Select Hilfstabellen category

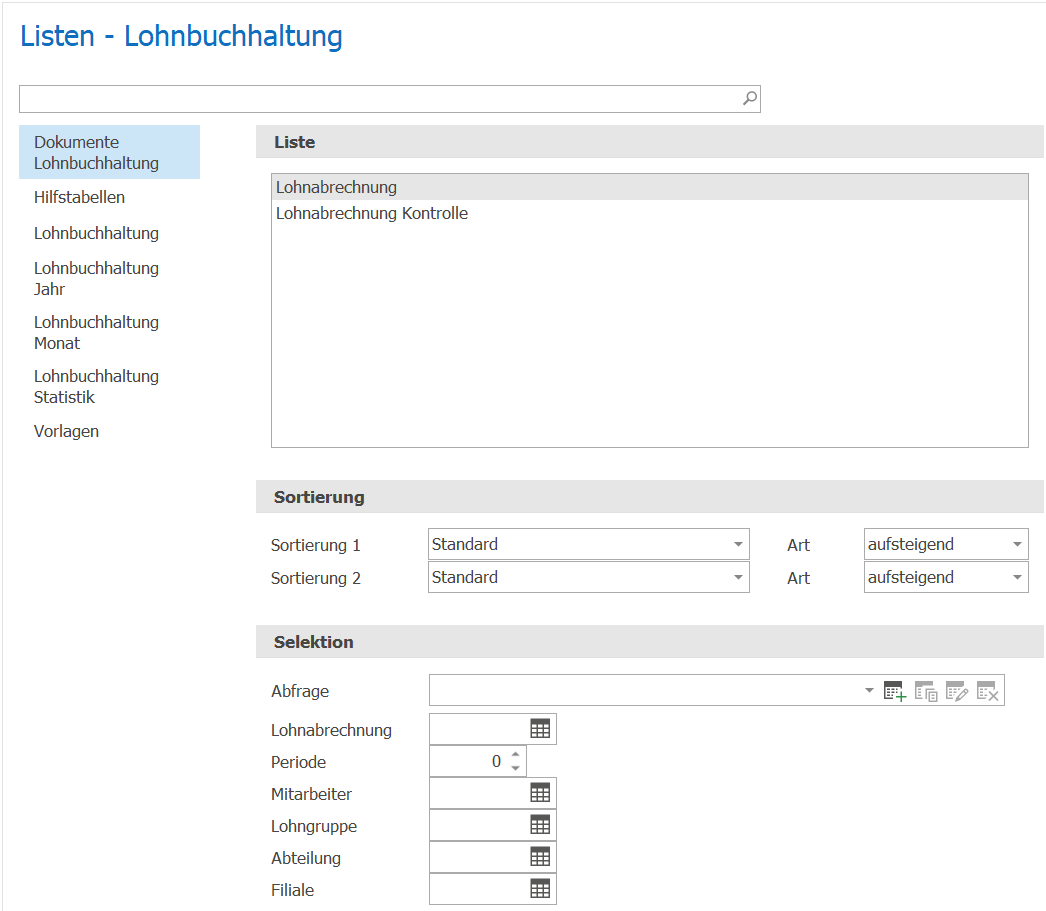(x=79, y=197)
